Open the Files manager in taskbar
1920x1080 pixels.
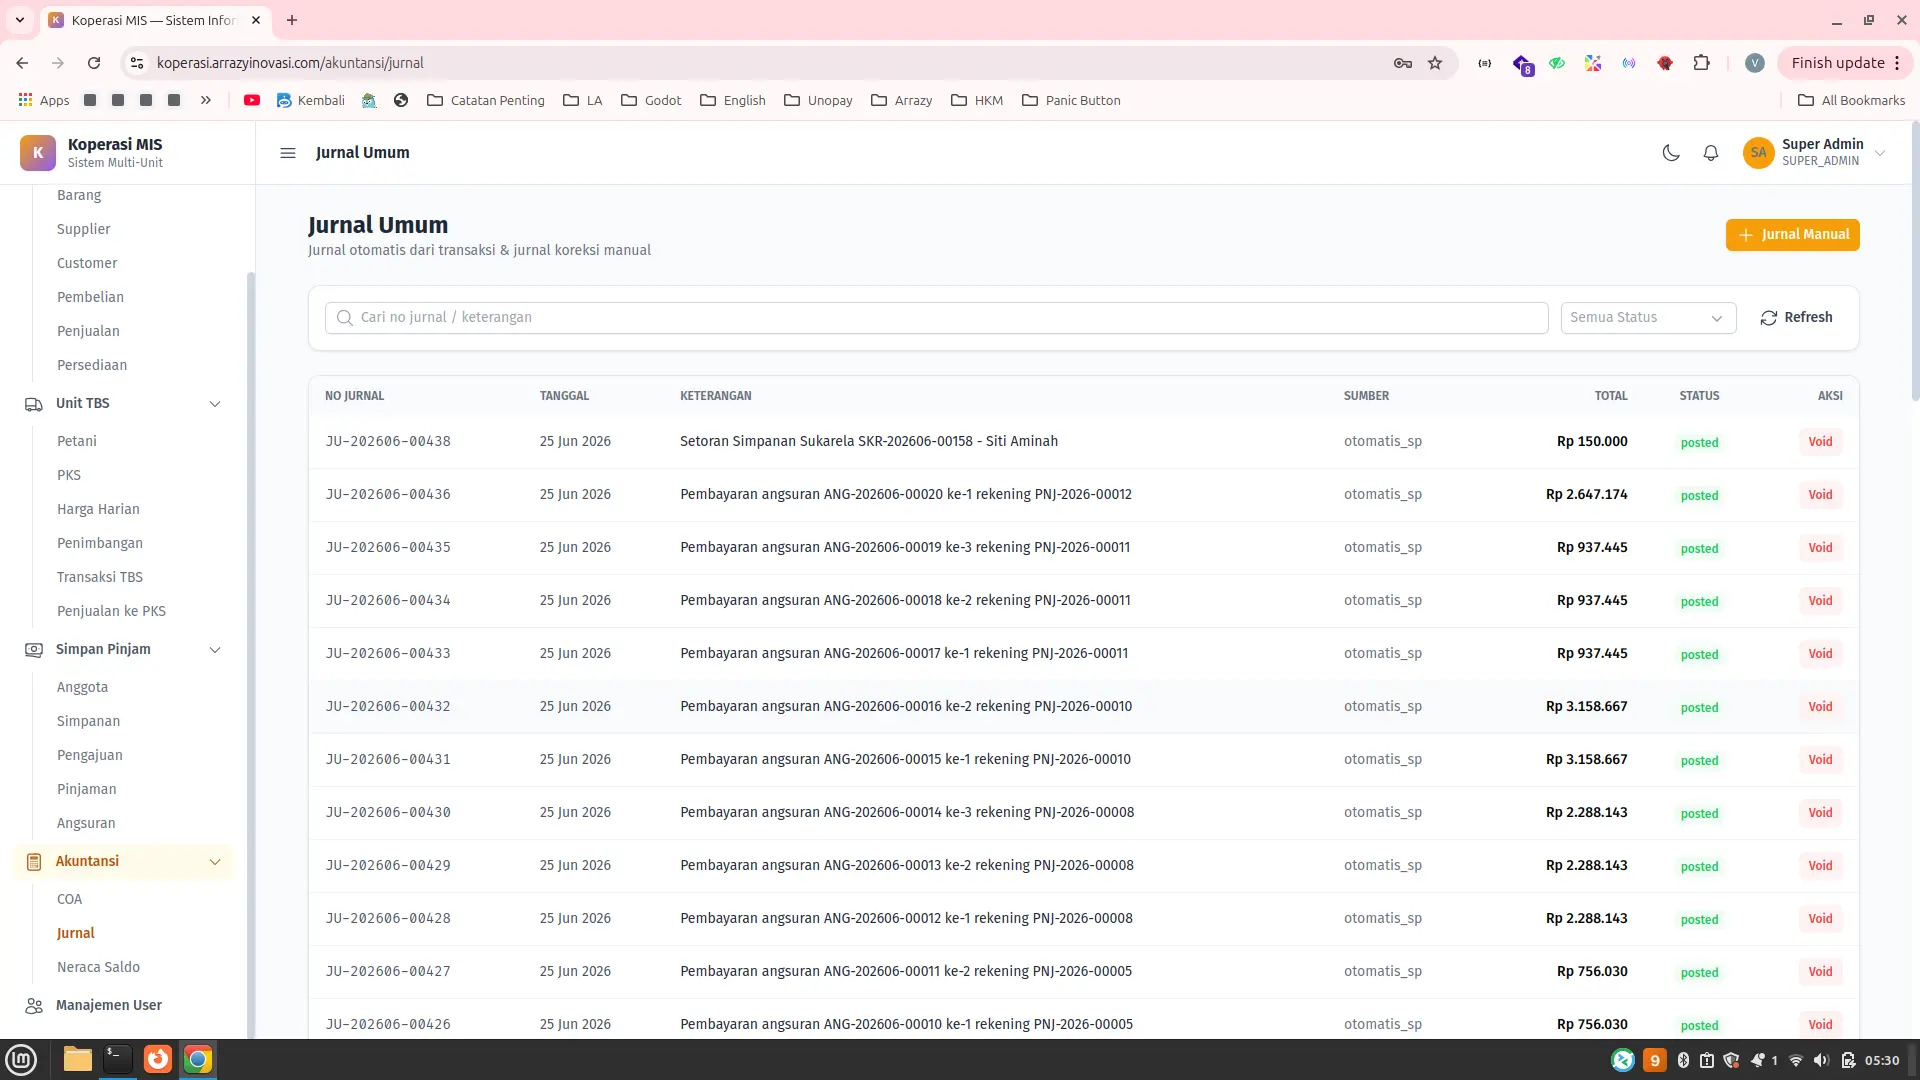(x=78, y=1060)
